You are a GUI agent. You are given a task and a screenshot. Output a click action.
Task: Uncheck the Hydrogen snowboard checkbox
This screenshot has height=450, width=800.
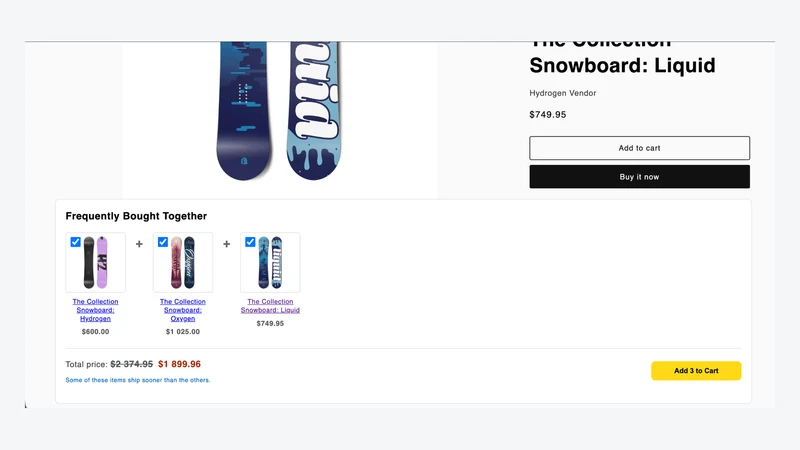pos(76,242)
